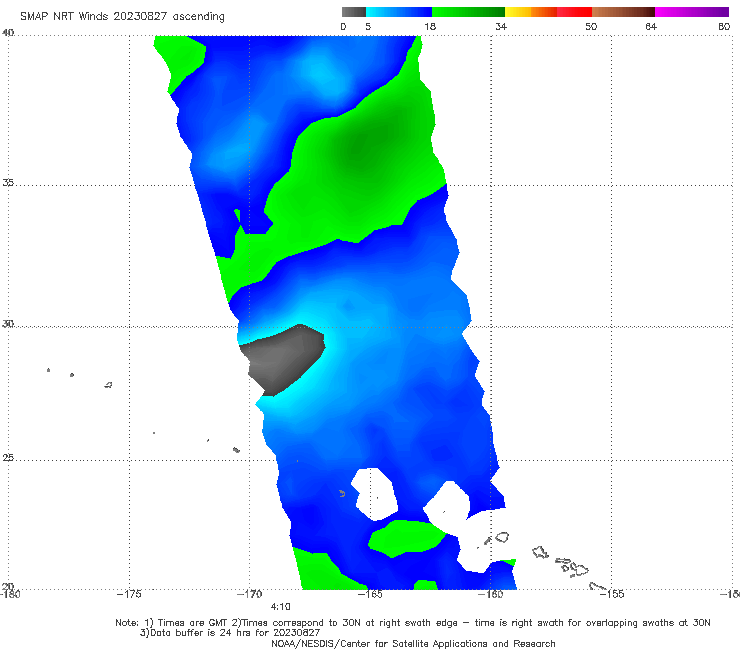Click the '-155' longitude axis label
This screenshot has width=740, height=650.
click(x=612, y=594)
